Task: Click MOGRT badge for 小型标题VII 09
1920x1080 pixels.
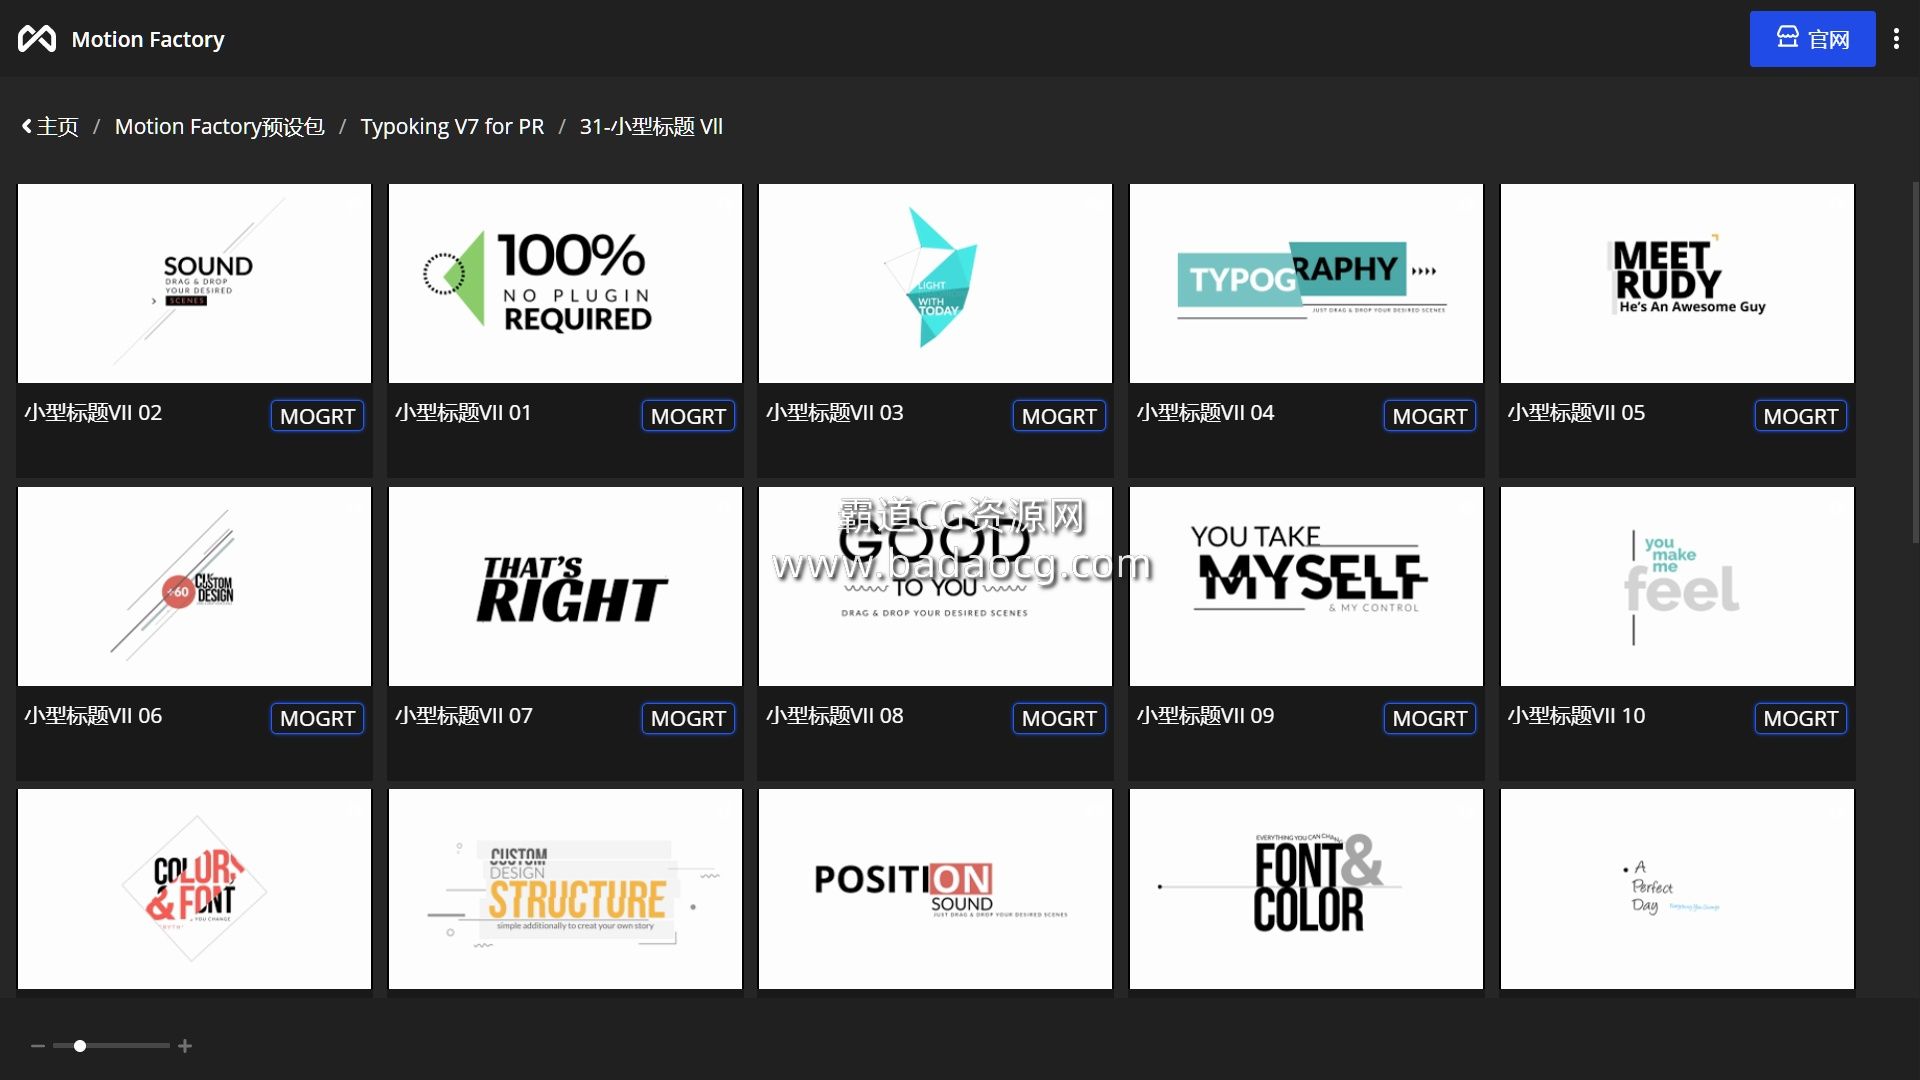Action: (x=1429, y=718)
